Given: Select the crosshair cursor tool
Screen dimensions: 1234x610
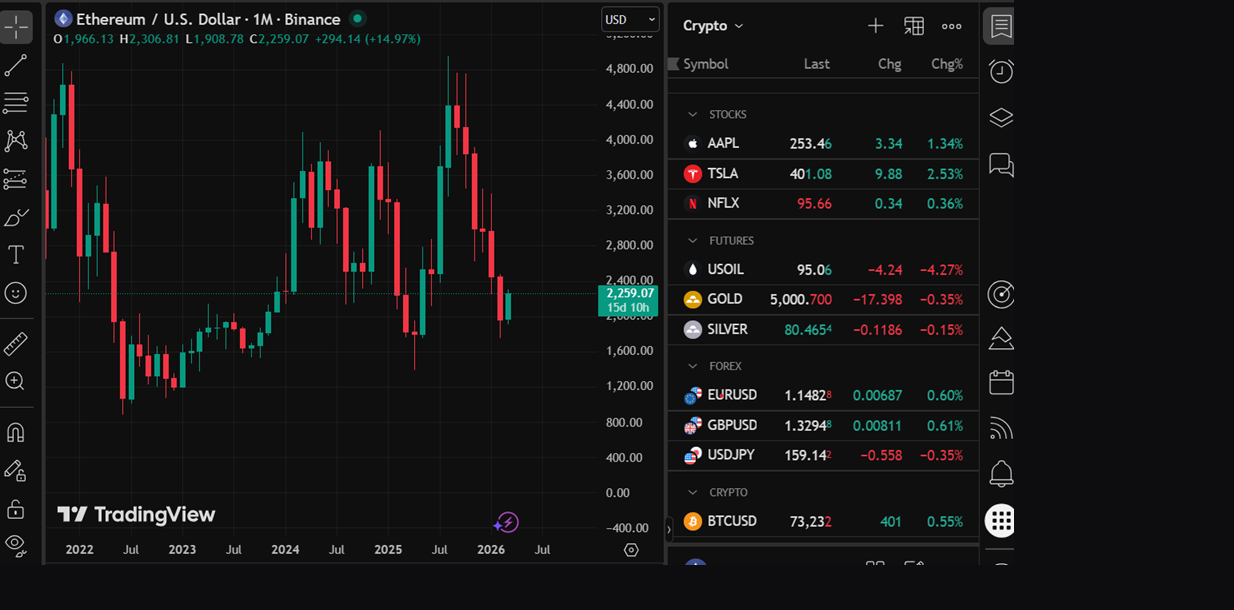Looking at the screenshot, I should click(x=16, y=27).
